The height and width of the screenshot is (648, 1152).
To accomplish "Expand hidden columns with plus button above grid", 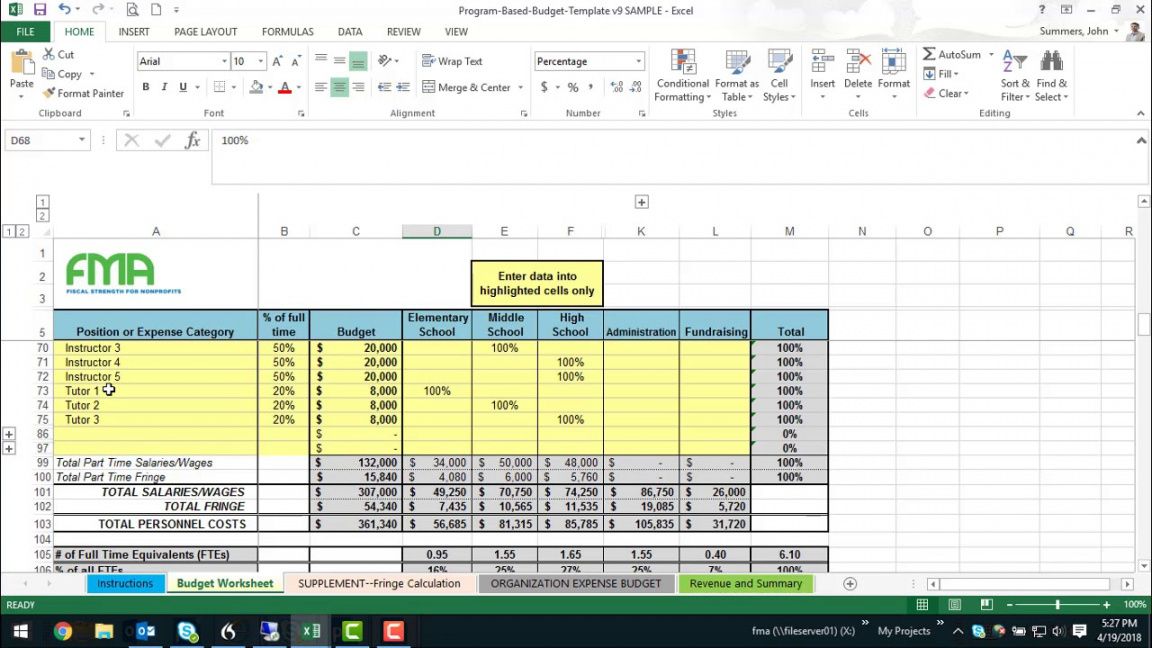I will tap(641, 202).
